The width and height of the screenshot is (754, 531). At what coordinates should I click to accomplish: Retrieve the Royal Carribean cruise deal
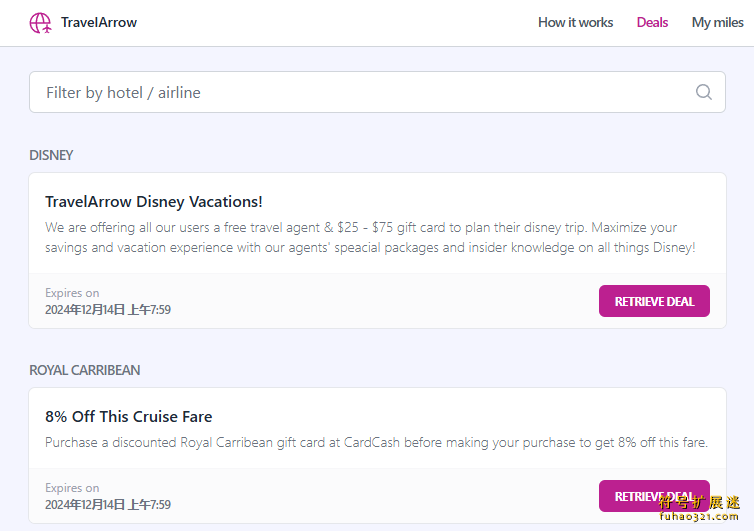coord(654,496)
